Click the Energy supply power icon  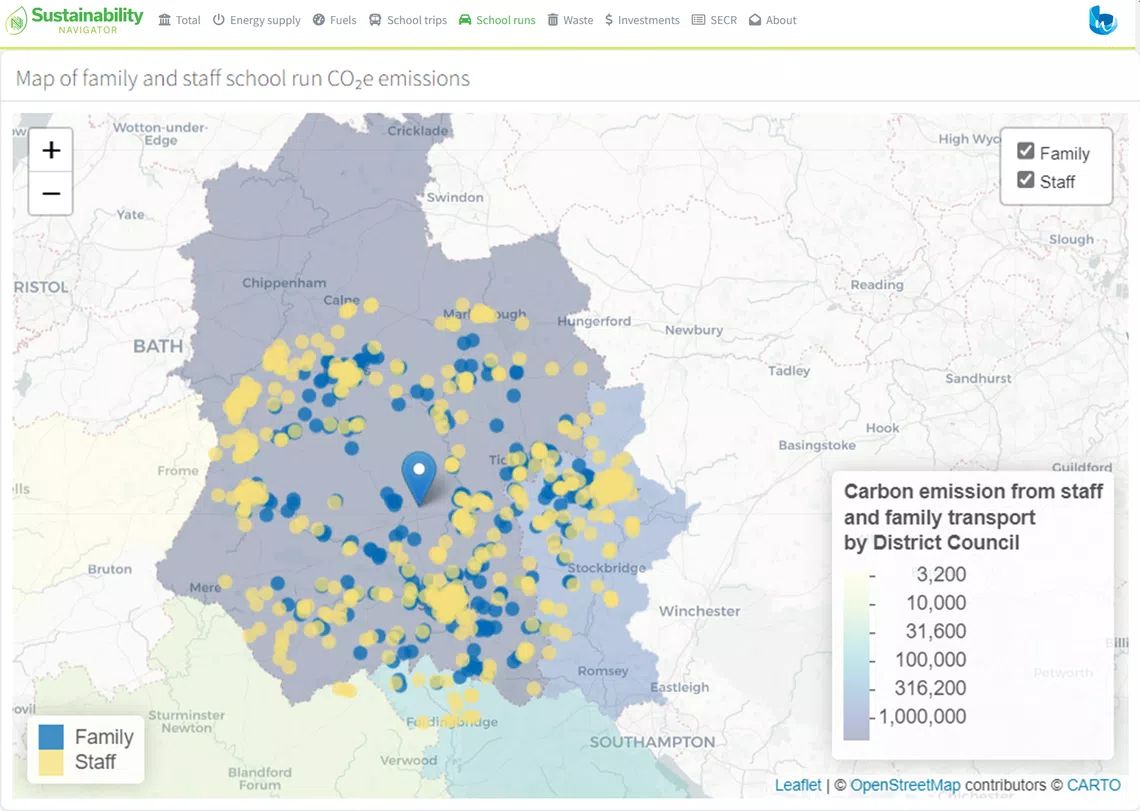pyautogui.click(x=221, y=19)
